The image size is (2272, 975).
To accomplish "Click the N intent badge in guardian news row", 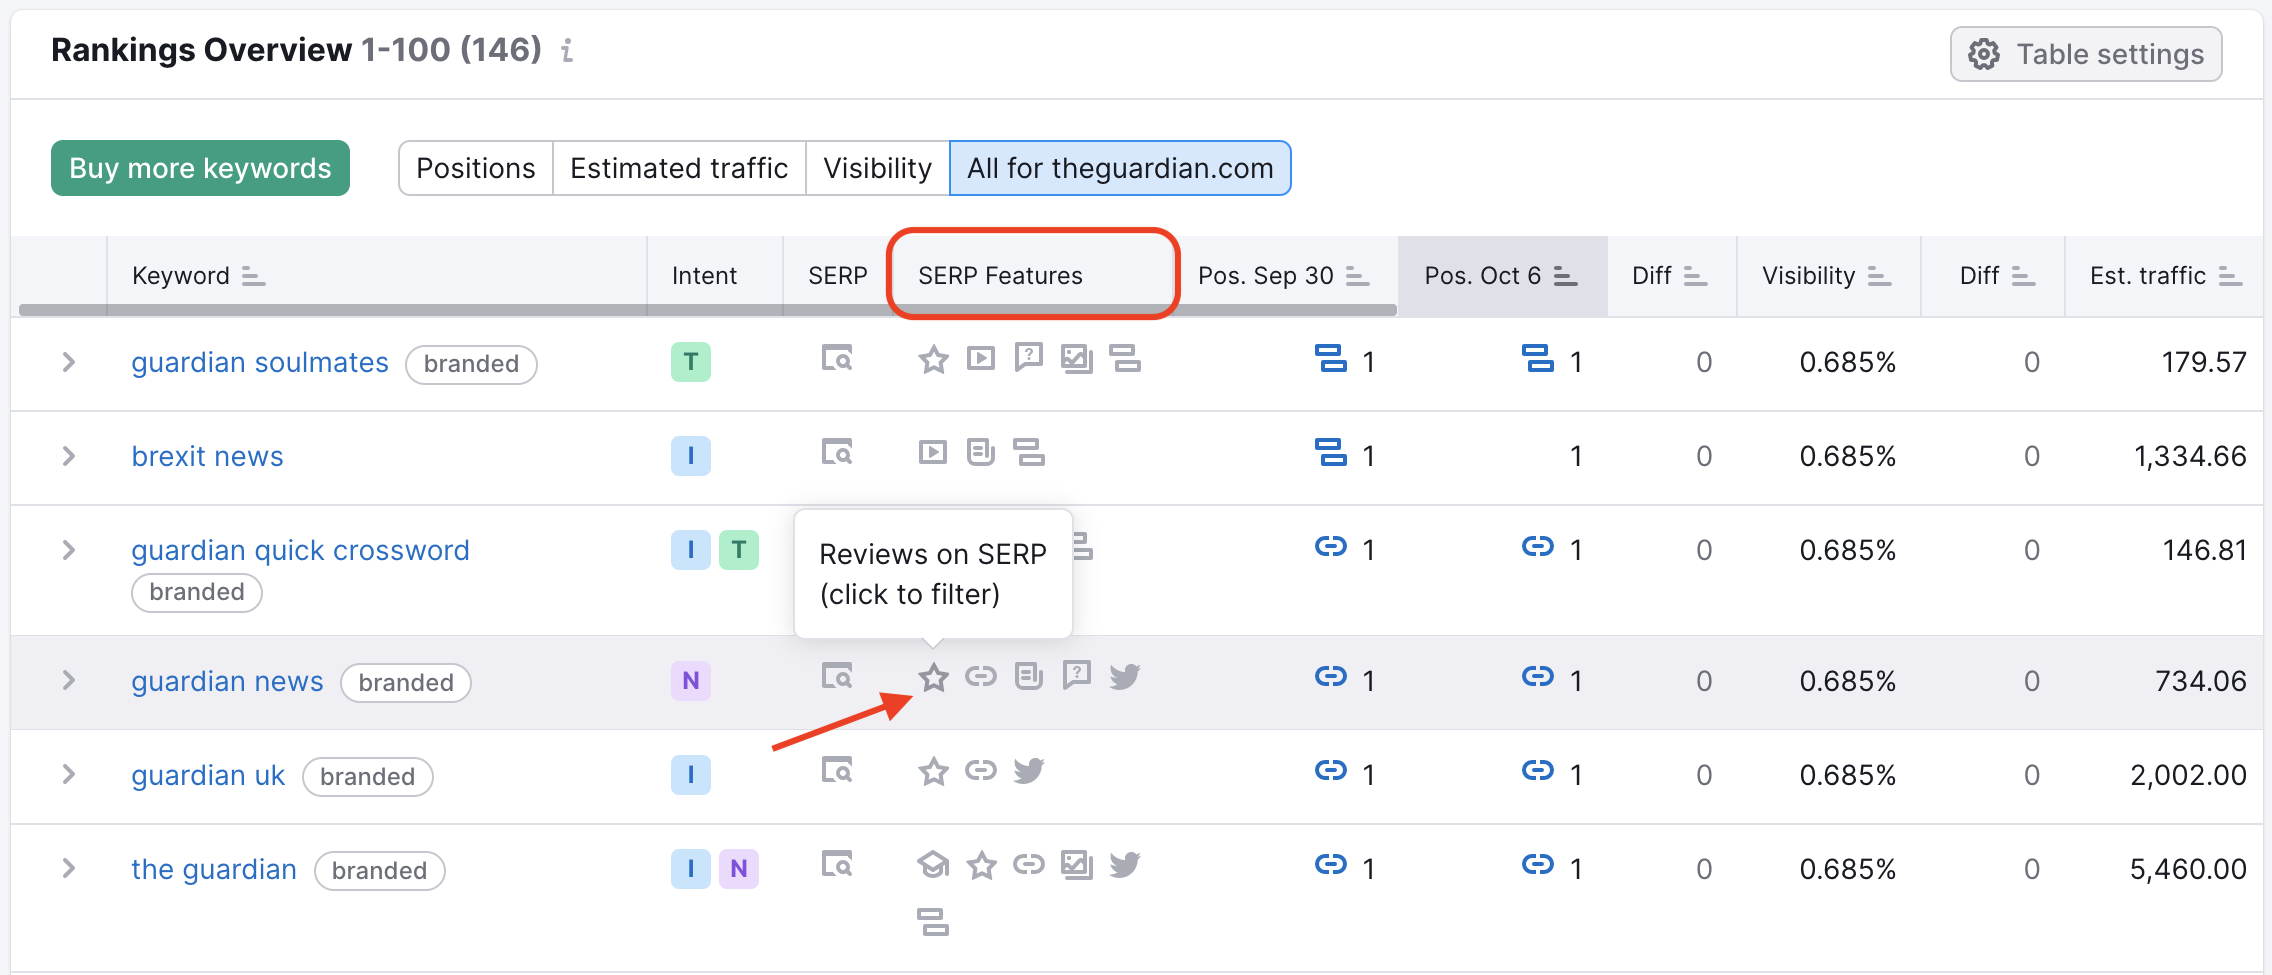I will coord(691,681).
